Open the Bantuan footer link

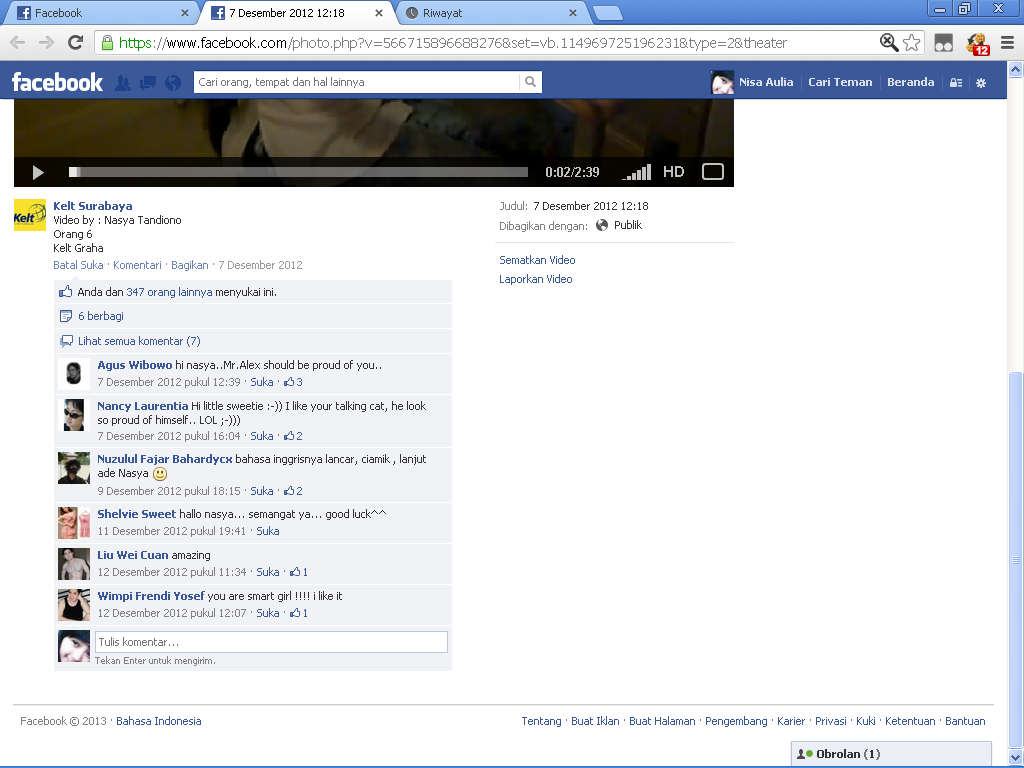pyautogui.click(x=965, y=721)
